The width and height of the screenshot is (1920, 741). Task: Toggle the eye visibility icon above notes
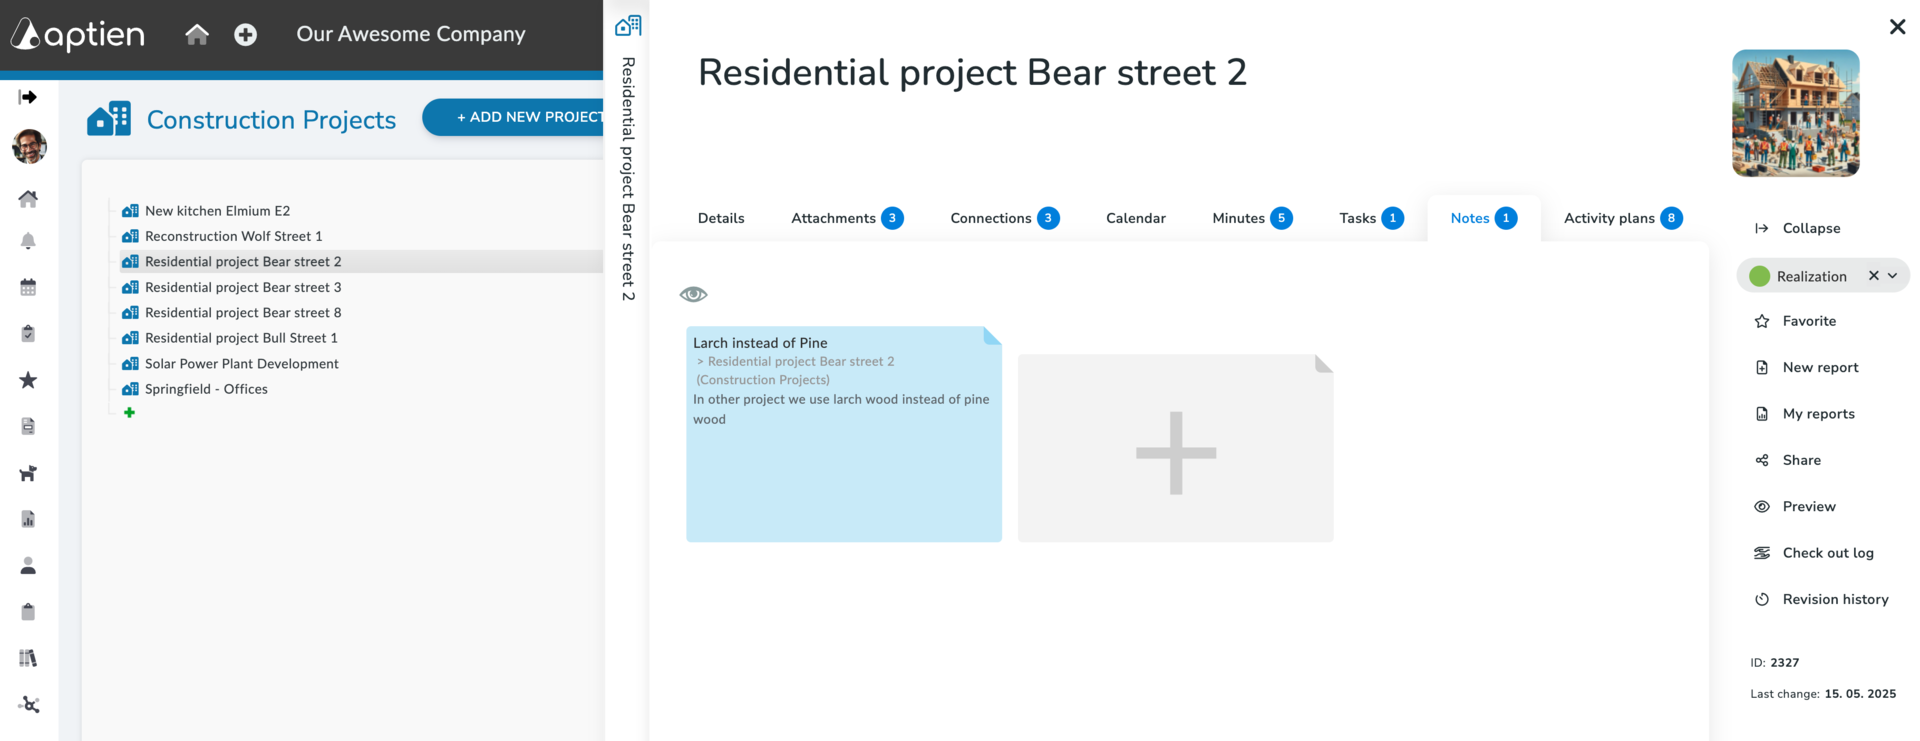tap(693, 294)
